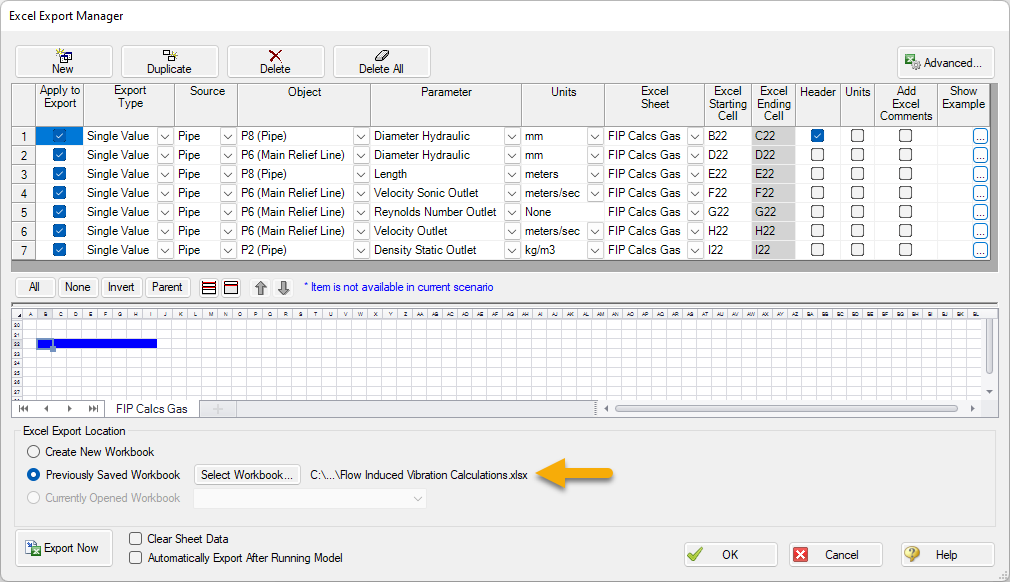Select the Create New Workbook option
Screen dimensions: 1010x582
coord(32,451)
